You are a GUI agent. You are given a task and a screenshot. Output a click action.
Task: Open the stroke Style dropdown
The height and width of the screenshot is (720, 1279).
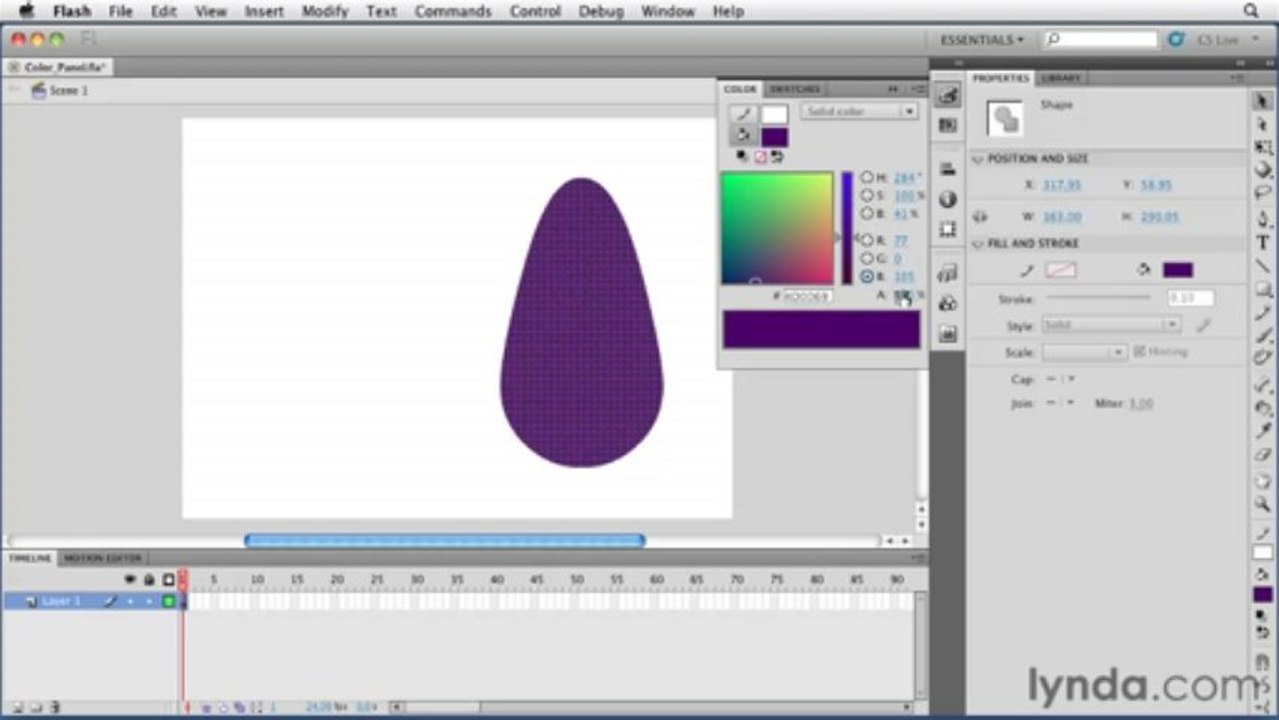pyautogui.click(x=1111, y=325)
